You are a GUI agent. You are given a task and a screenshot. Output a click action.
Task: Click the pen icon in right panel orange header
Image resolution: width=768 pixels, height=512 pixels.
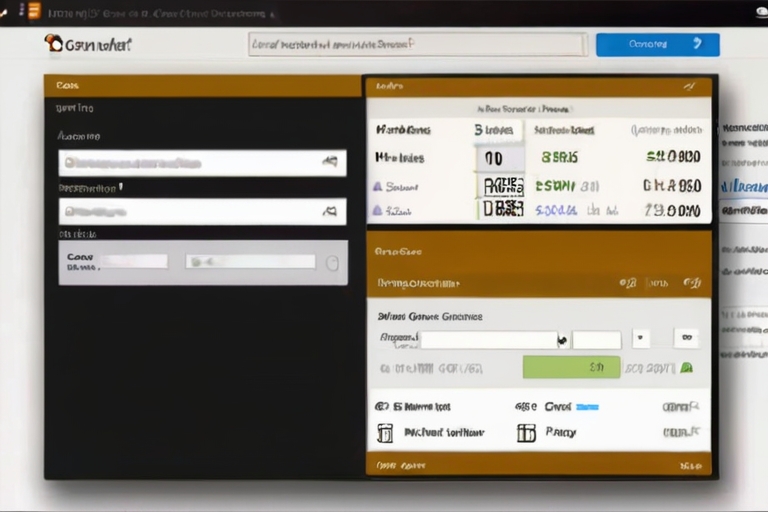tap(689, 87)
